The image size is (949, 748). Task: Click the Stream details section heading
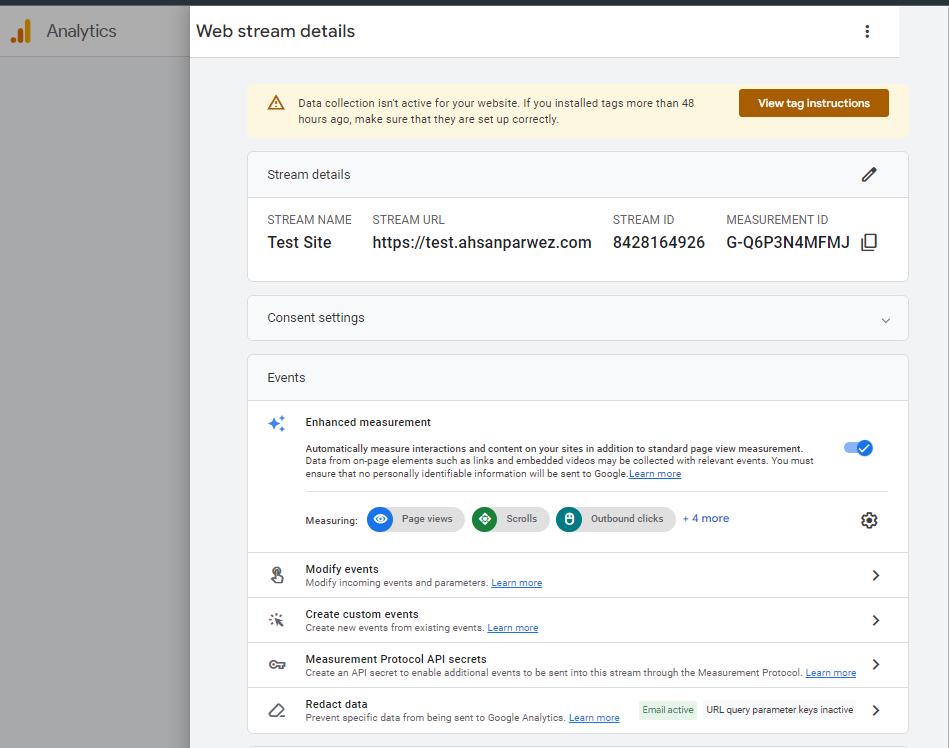tap(309, 174)
